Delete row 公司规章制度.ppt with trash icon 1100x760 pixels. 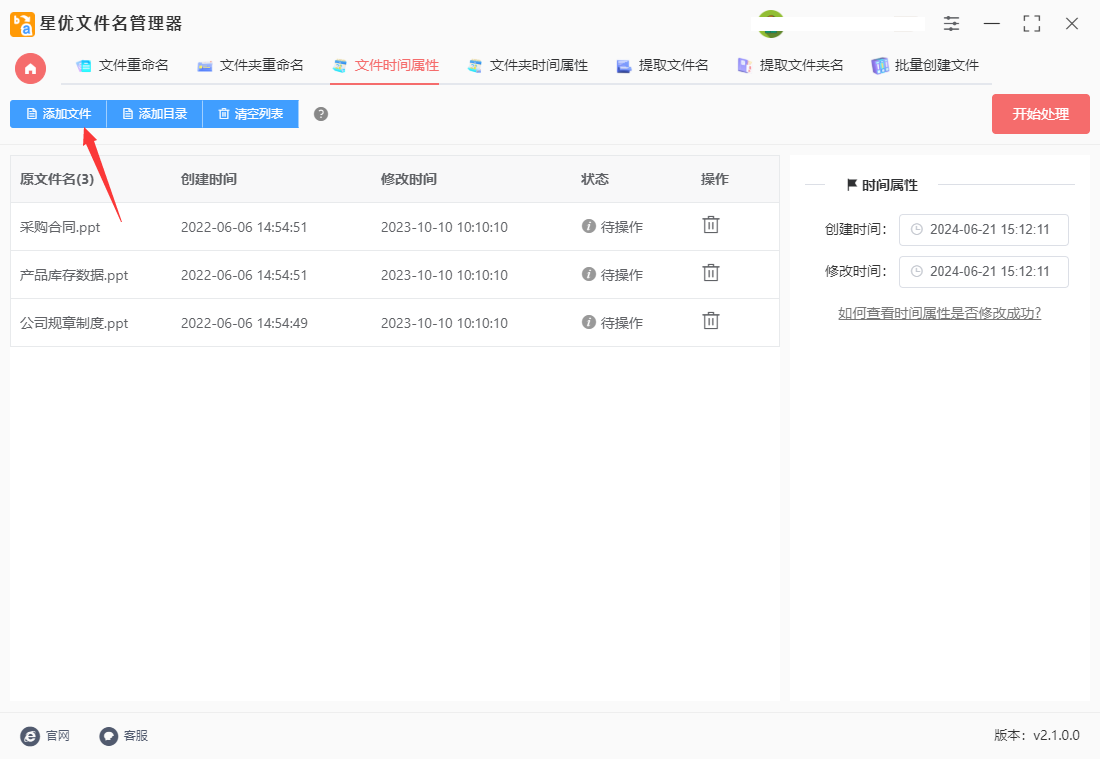pos(711,321)
